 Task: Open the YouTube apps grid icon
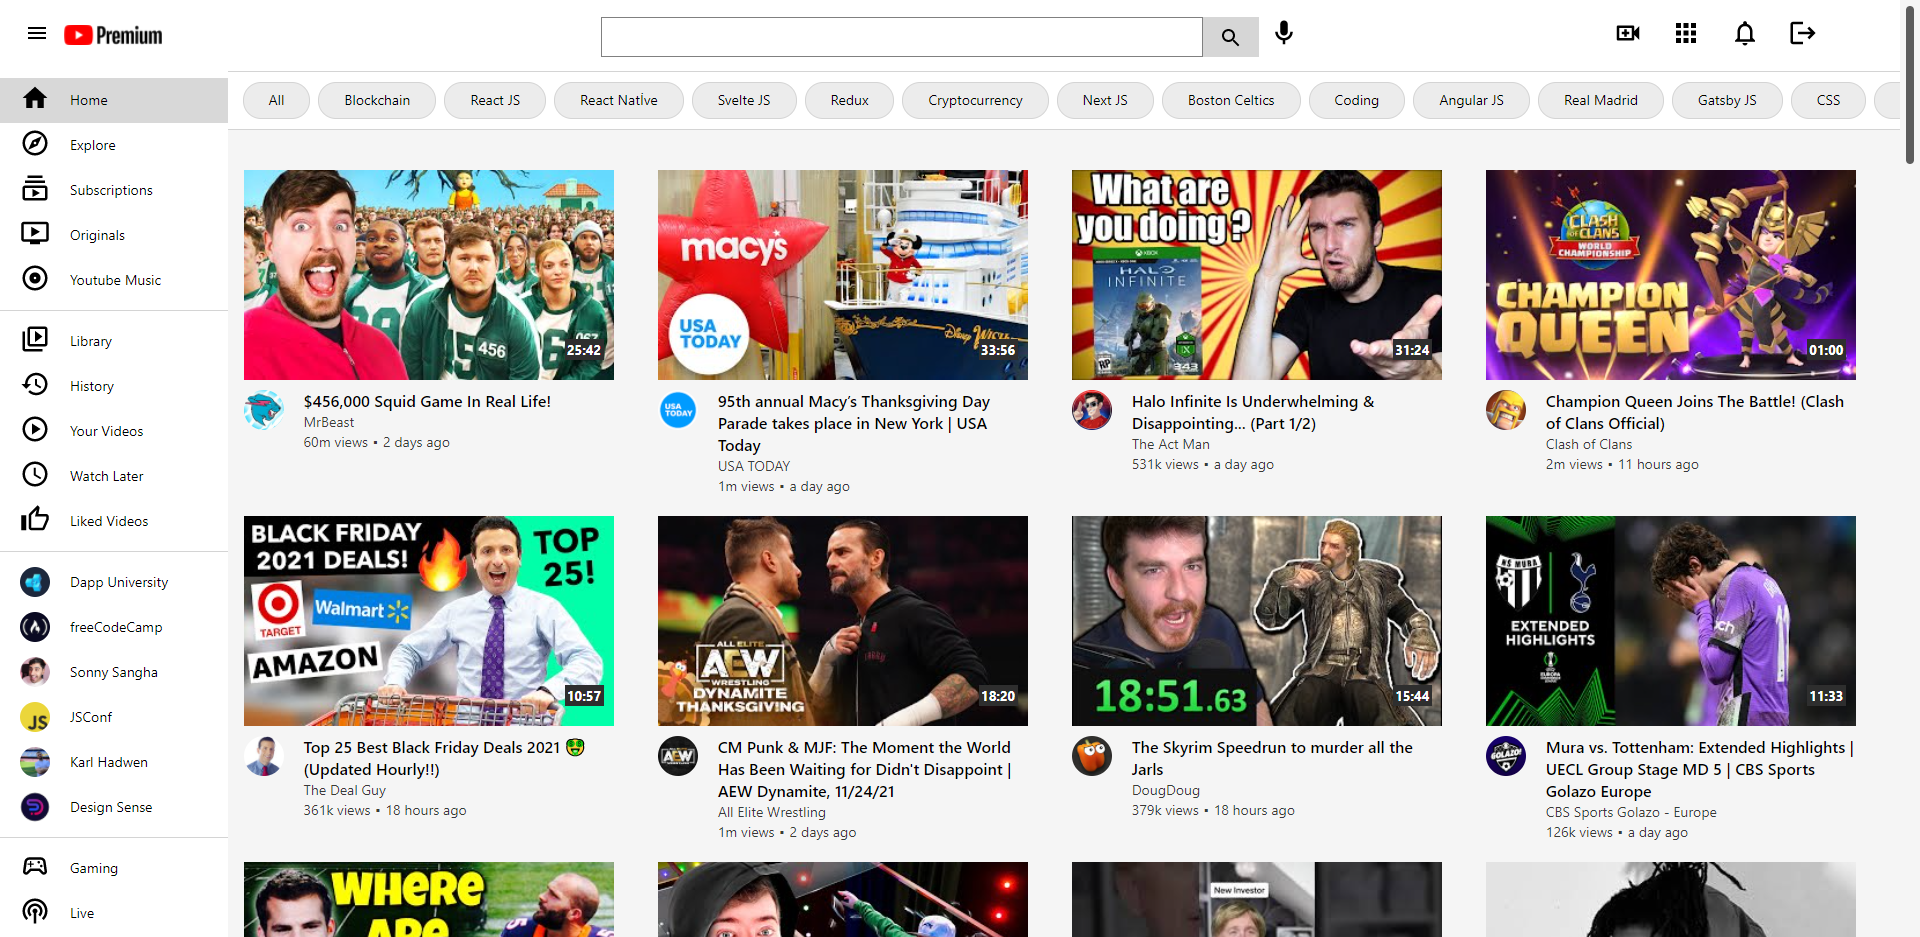1685,33
